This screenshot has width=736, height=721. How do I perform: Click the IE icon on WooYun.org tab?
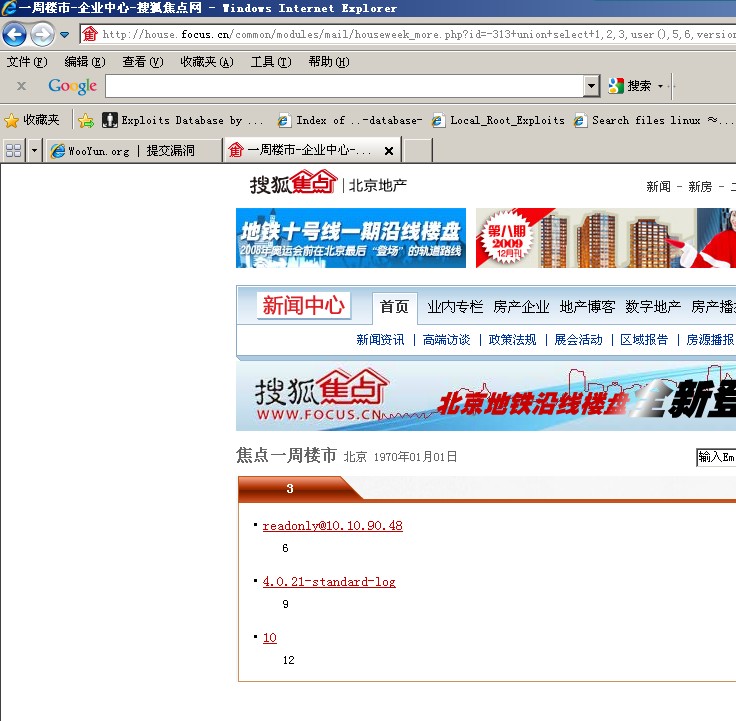(x=58, y=151)
